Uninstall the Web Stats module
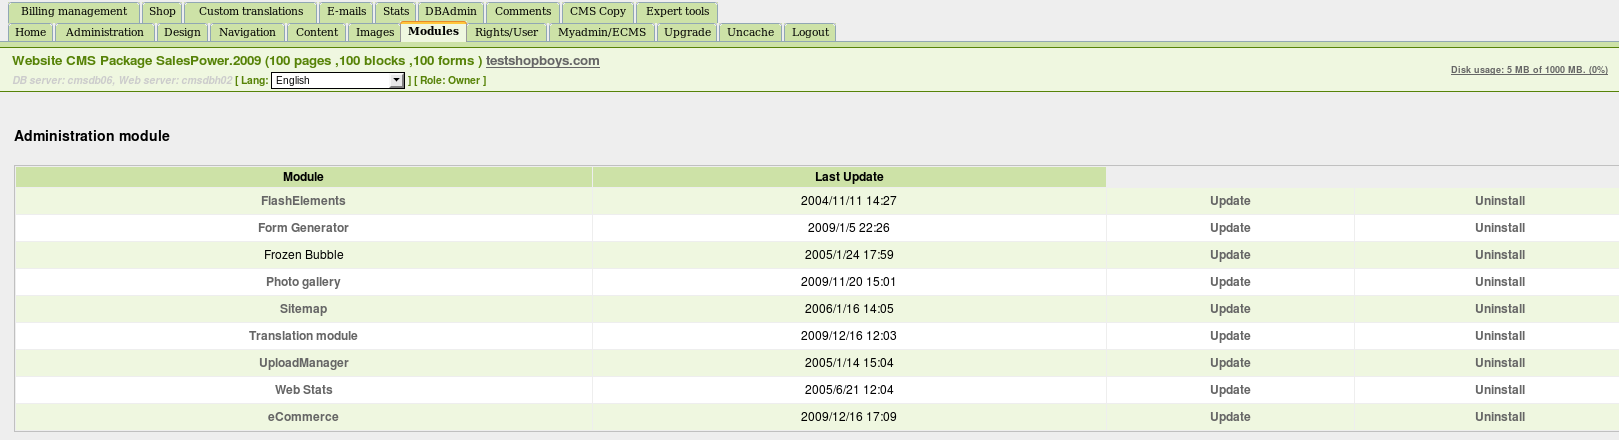Viewport: 1619px width, 440px height. [1499, 390]
